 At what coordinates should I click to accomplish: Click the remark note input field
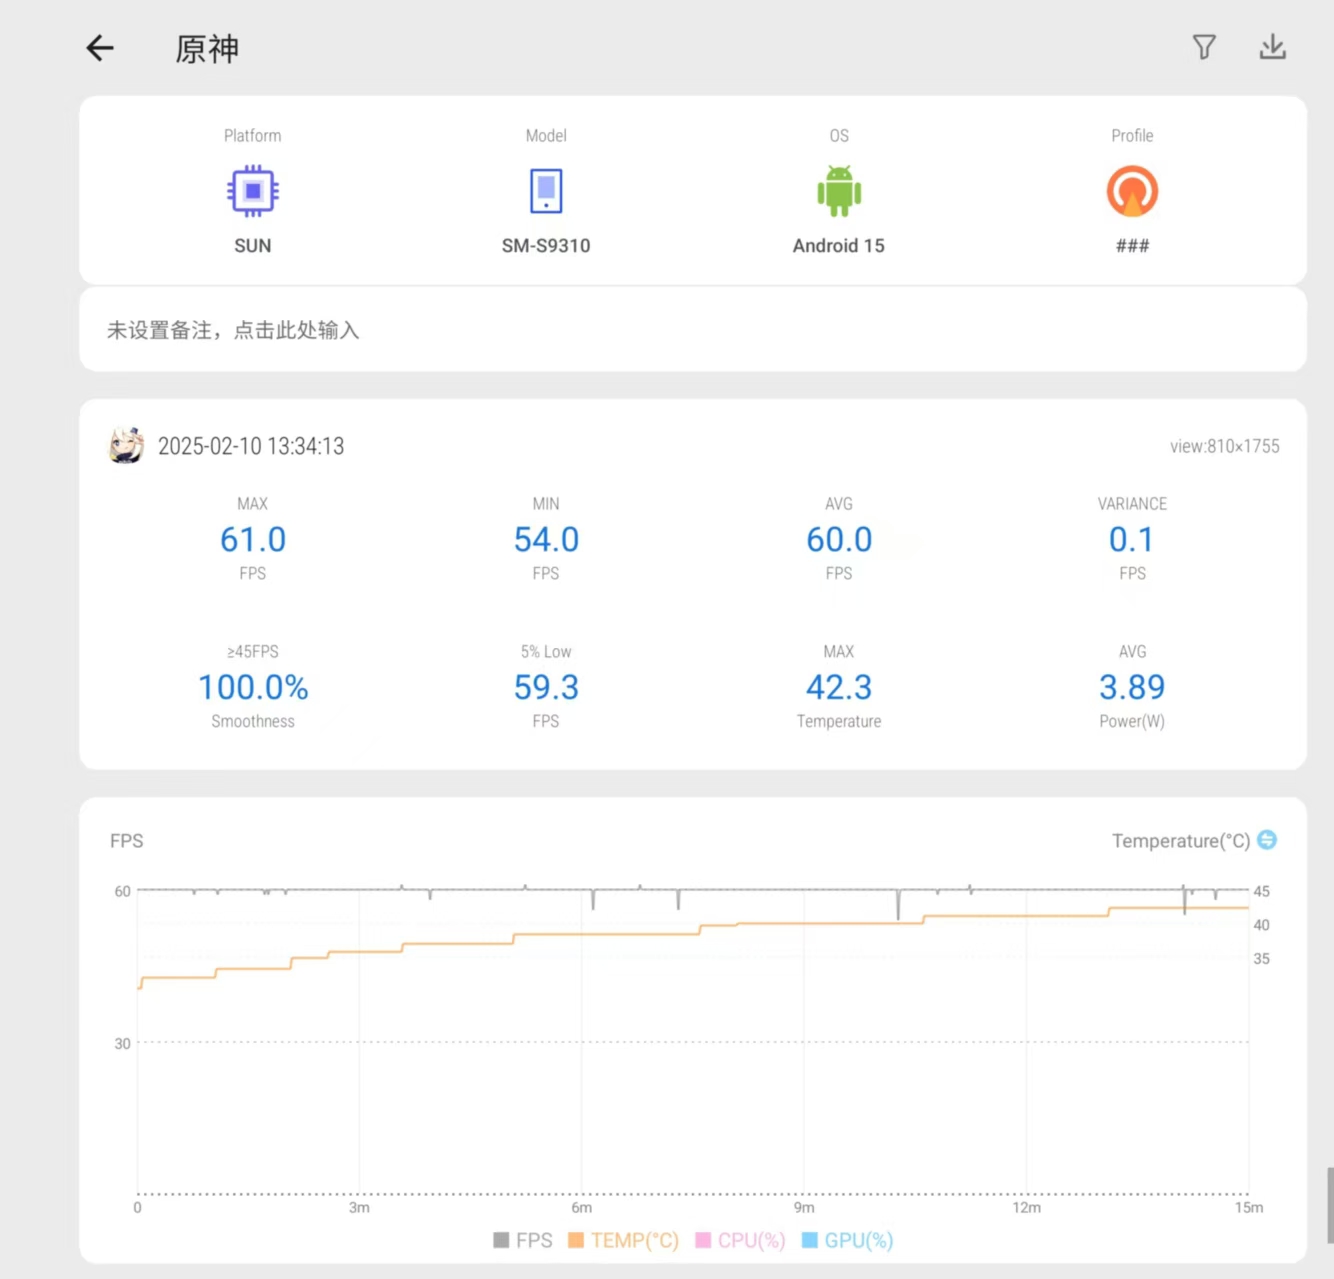pyautogui.click(x=693, y=330)
